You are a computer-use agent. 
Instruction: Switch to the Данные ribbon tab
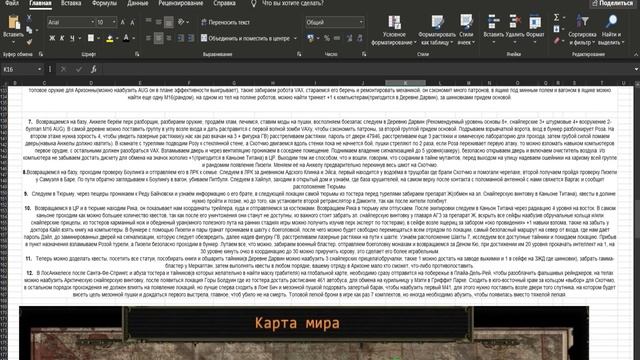coord(138,3)
